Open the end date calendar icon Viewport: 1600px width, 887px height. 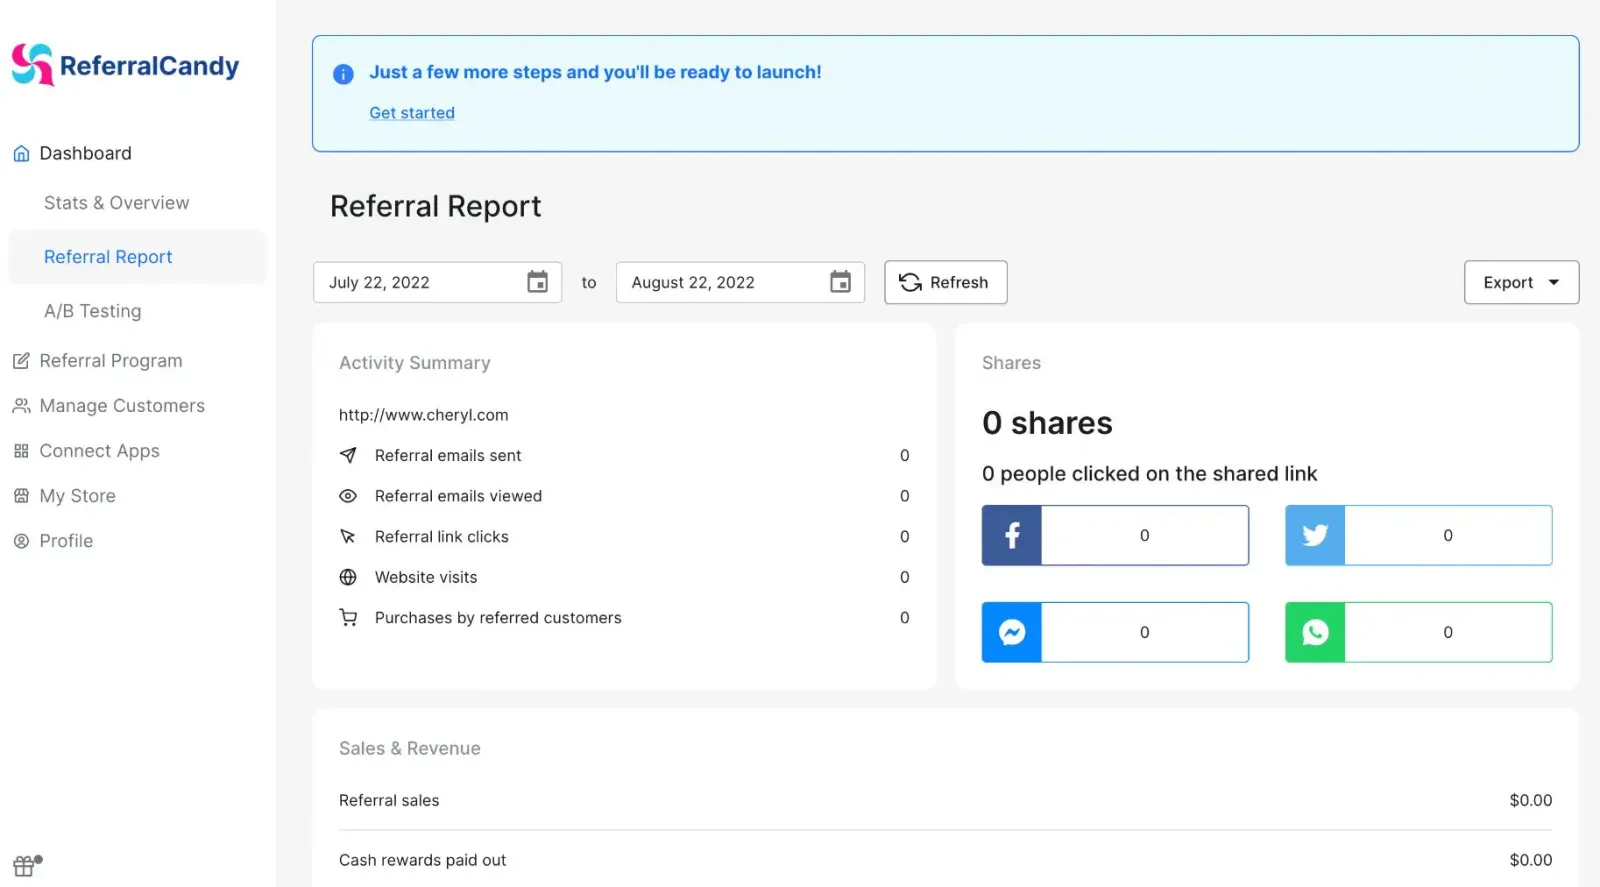click(841, 282)
